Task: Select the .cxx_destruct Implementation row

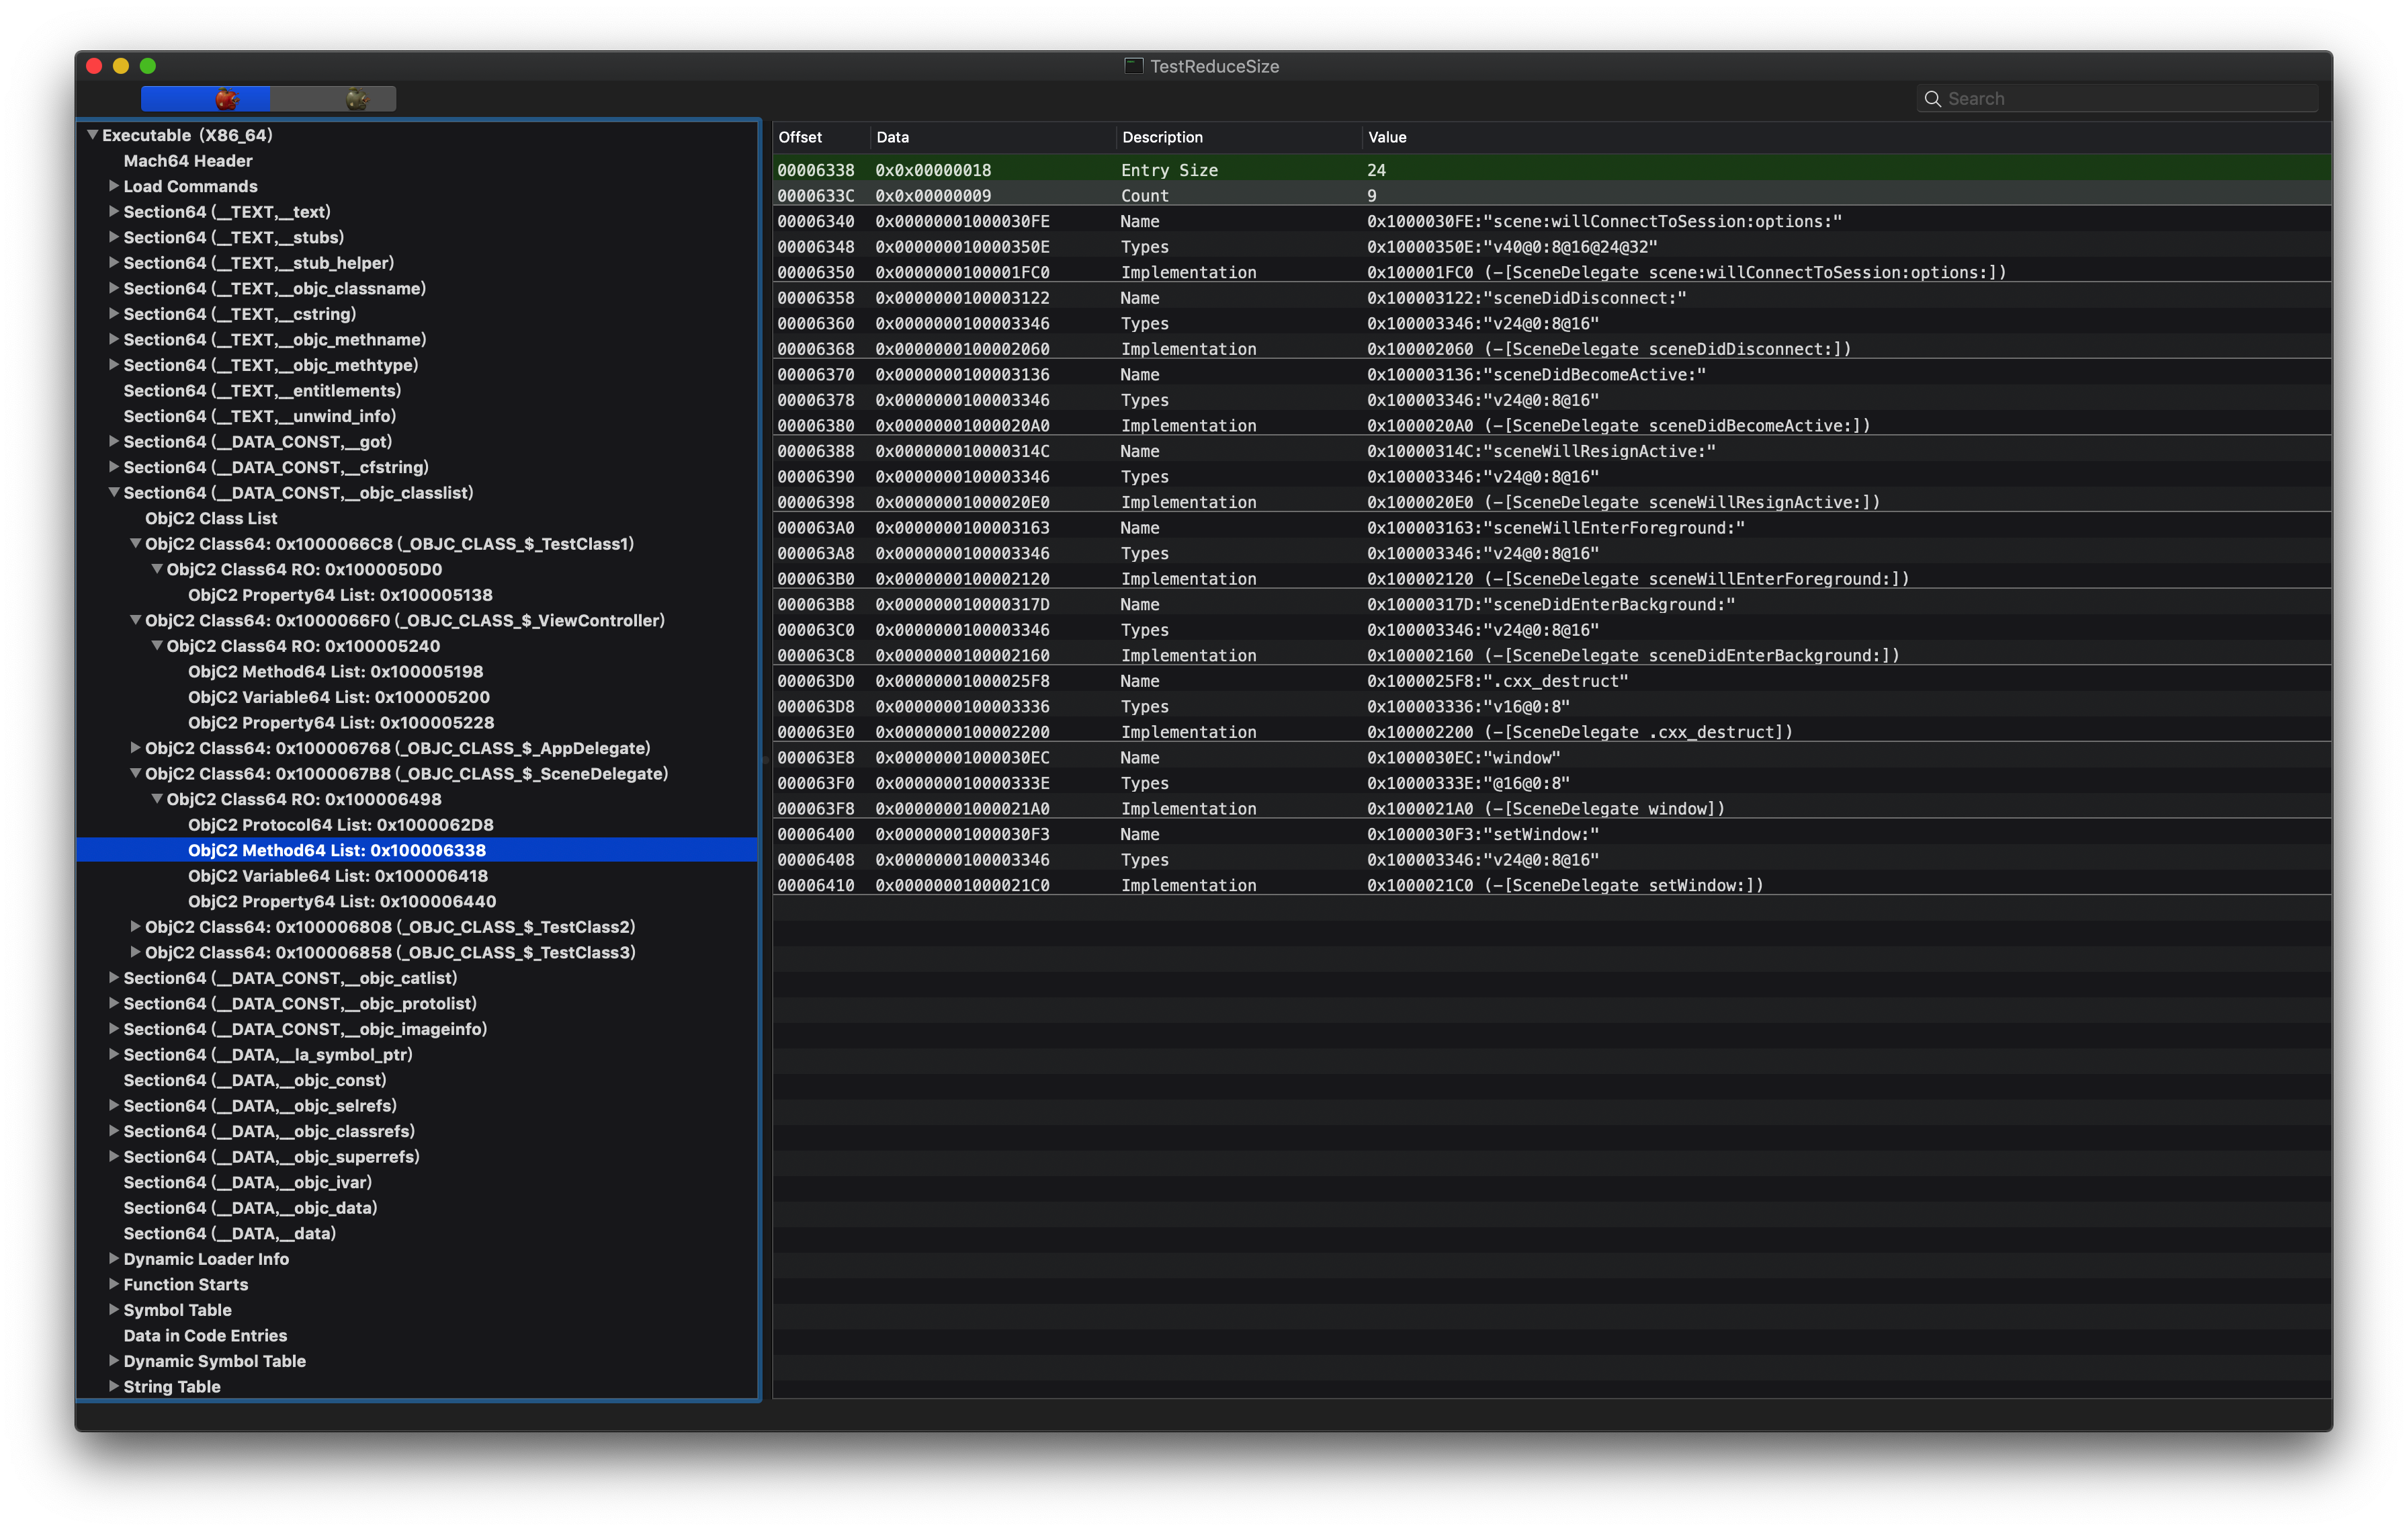Action: 1552,731
